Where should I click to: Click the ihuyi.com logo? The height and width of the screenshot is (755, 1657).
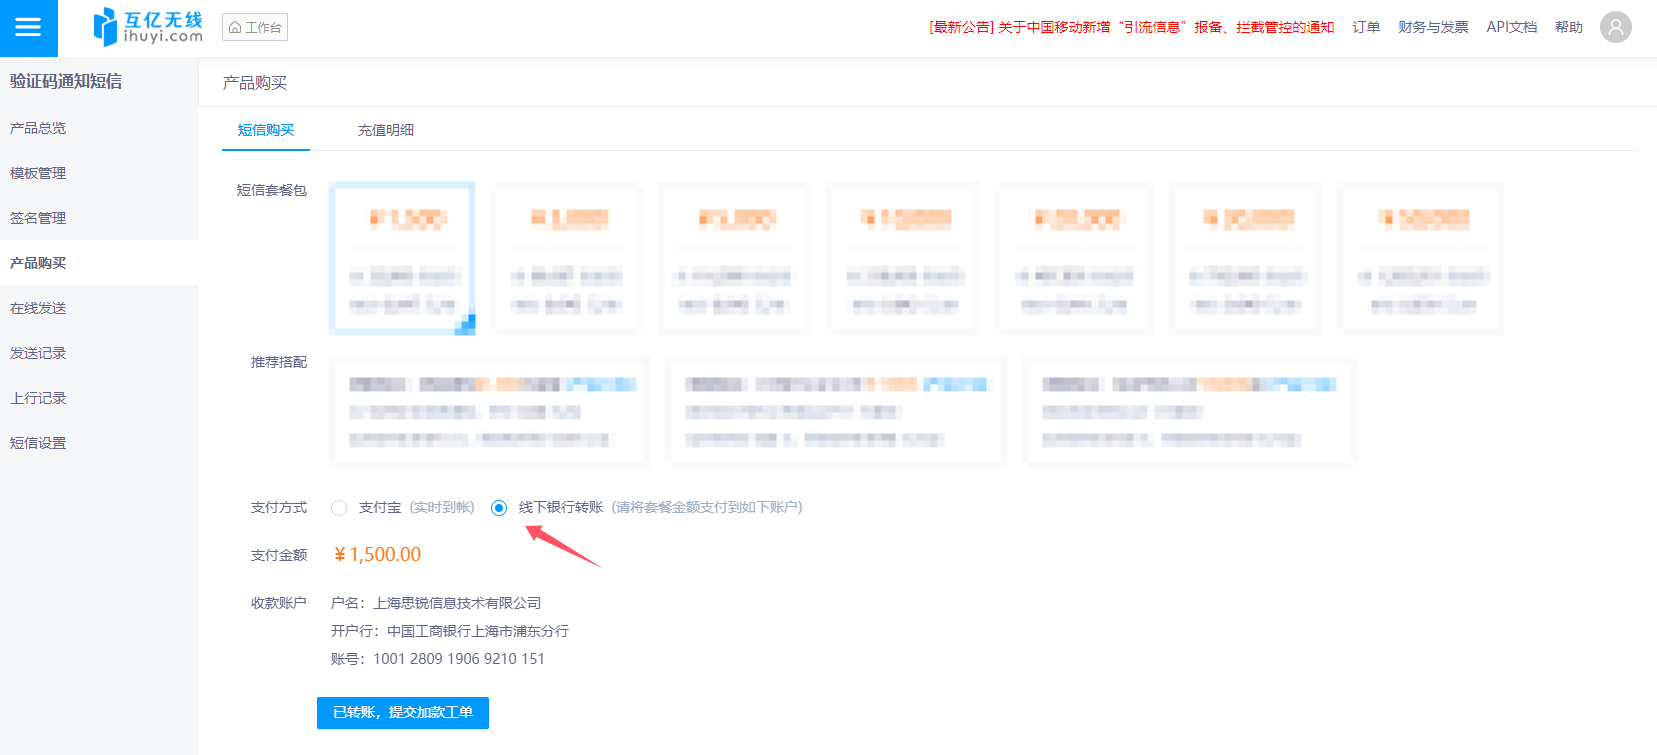pos(148,28)
